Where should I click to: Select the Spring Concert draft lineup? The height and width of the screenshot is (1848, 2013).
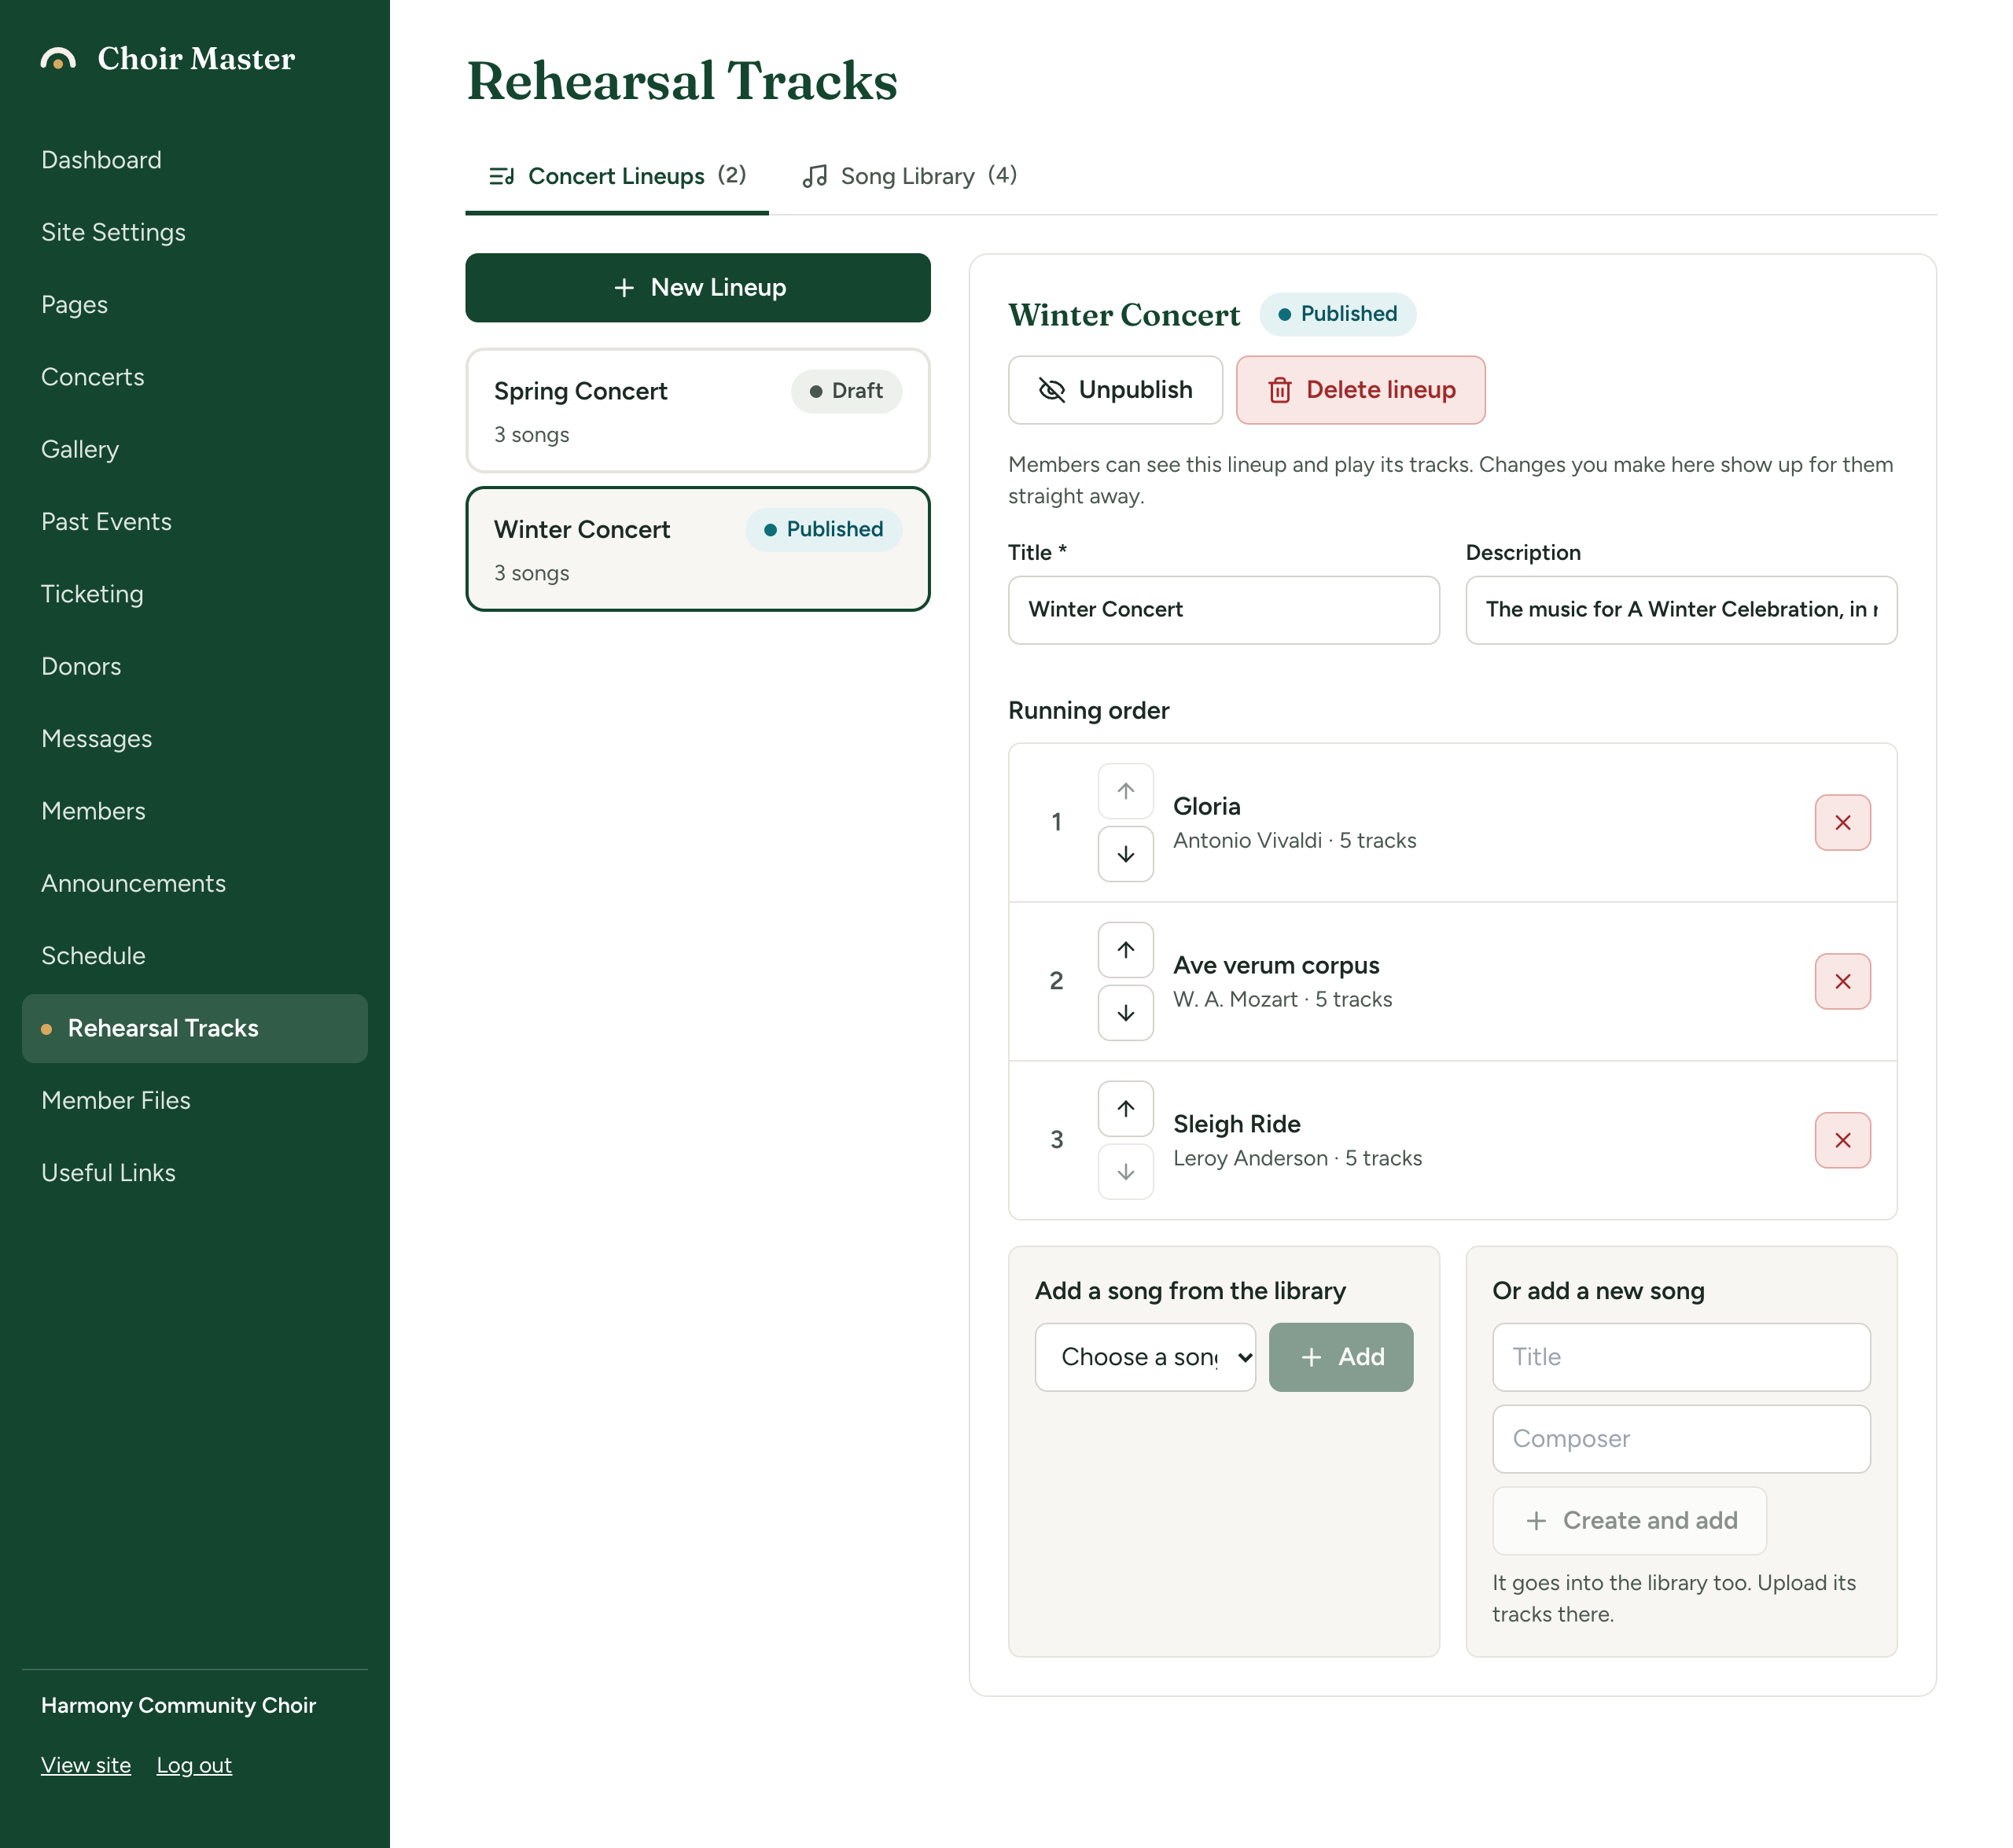tap(698, 411)
